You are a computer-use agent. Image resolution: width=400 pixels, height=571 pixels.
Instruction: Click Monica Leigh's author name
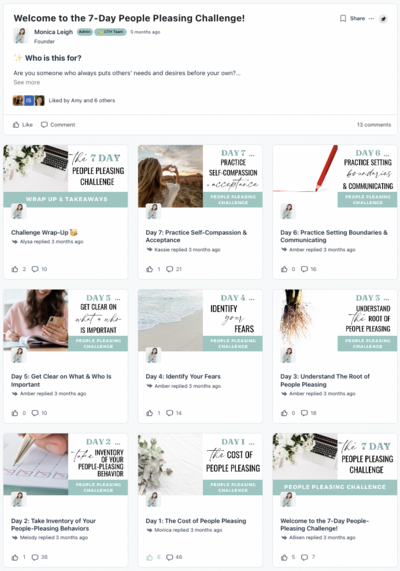(x=54, y=32)
